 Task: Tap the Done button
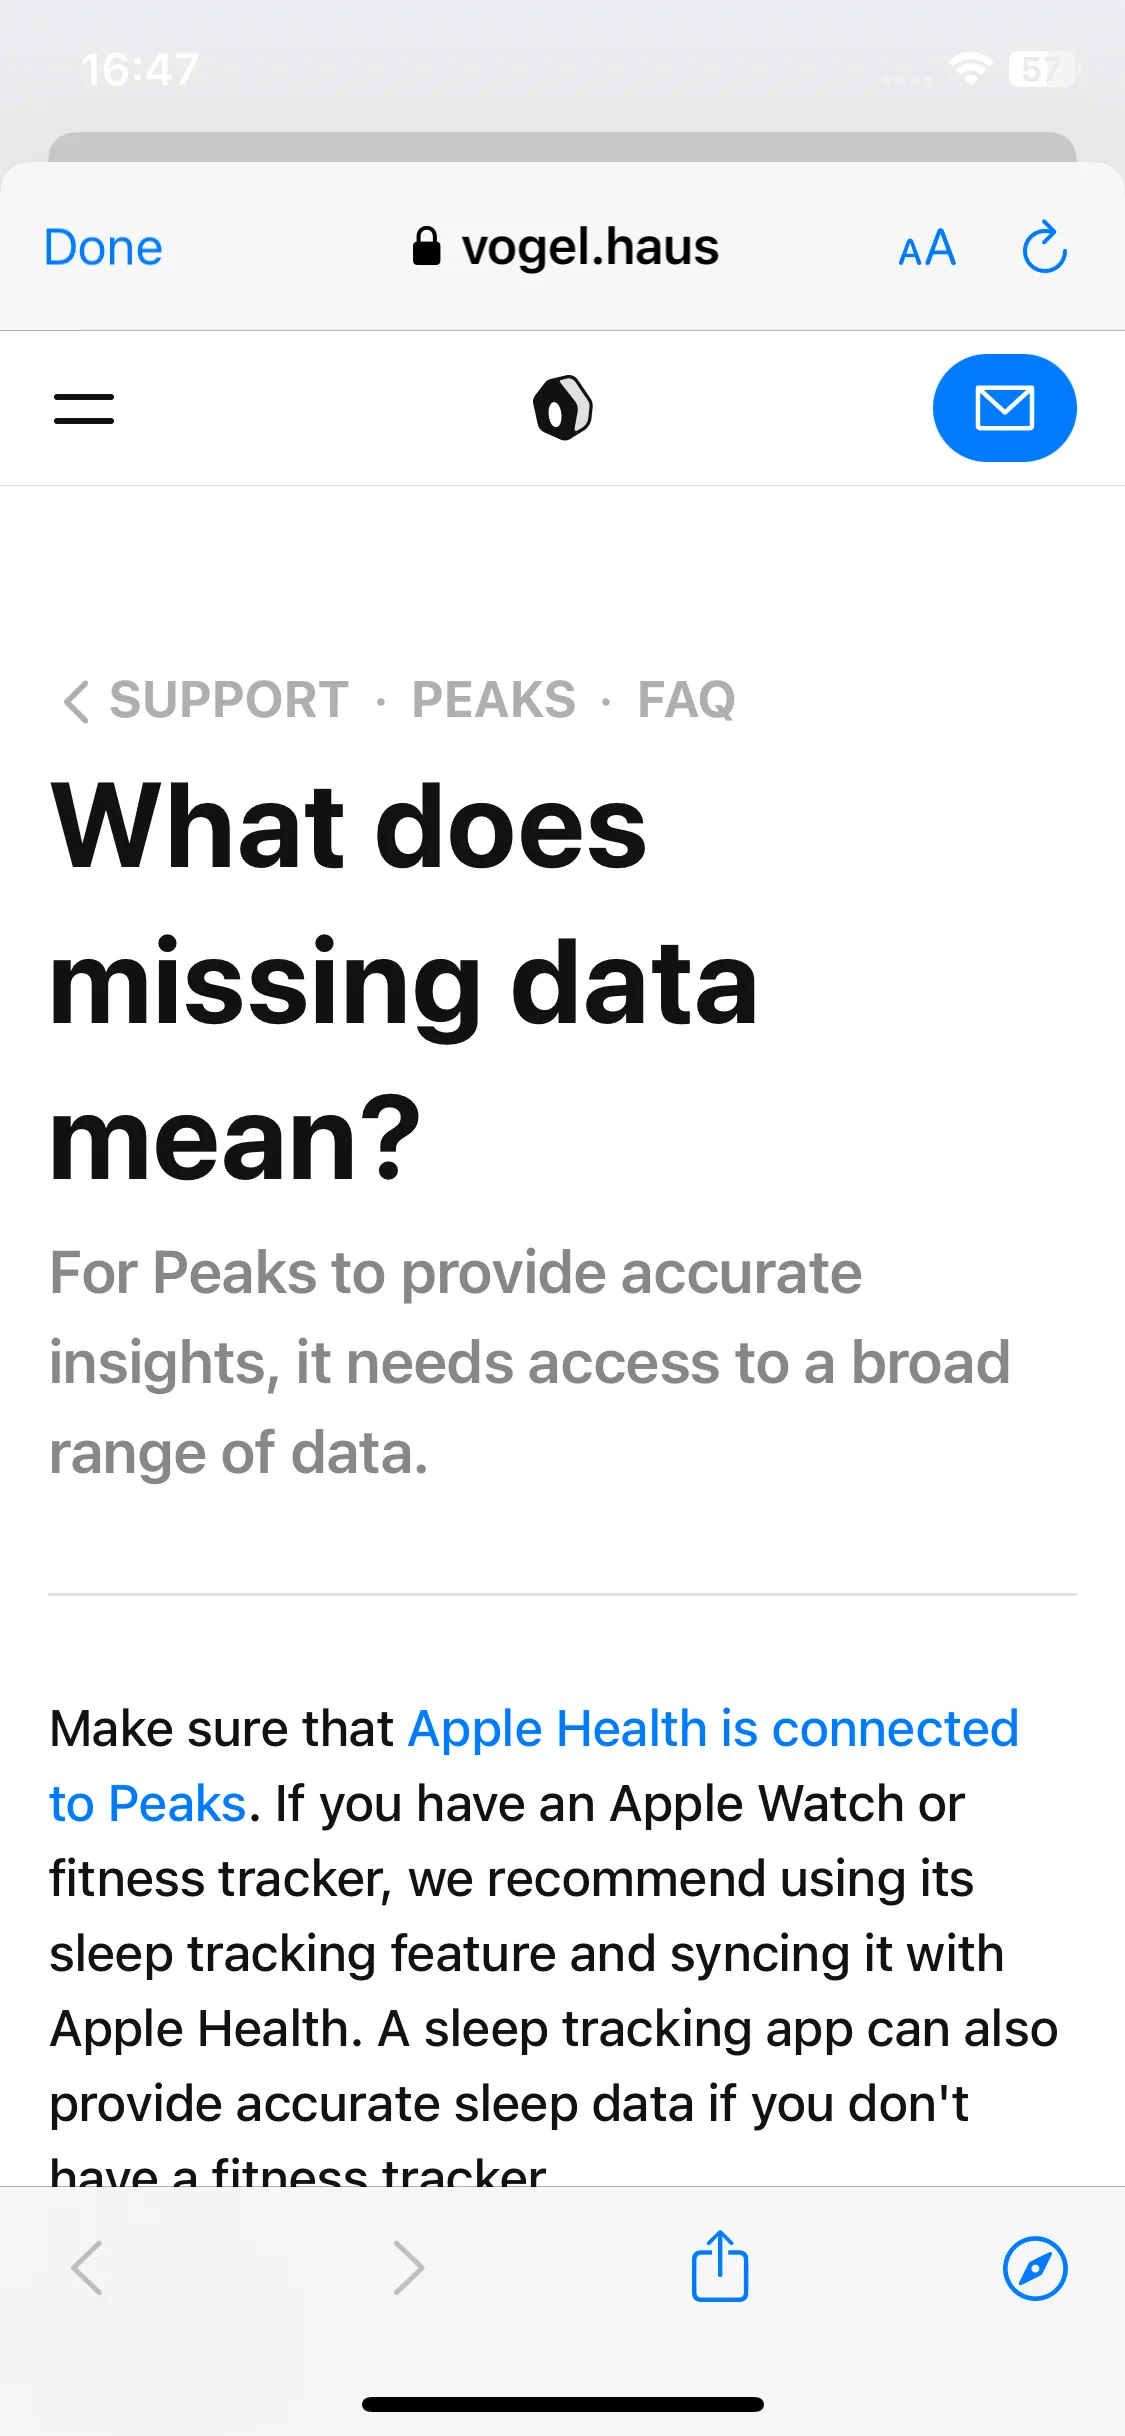(103, 248)
